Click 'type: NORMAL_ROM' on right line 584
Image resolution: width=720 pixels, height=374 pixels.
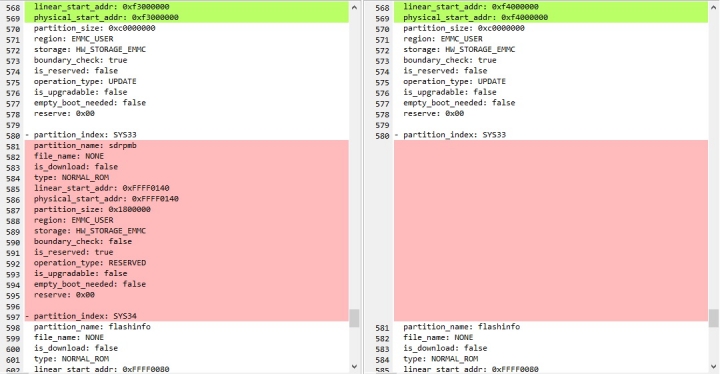coord(440,359)
